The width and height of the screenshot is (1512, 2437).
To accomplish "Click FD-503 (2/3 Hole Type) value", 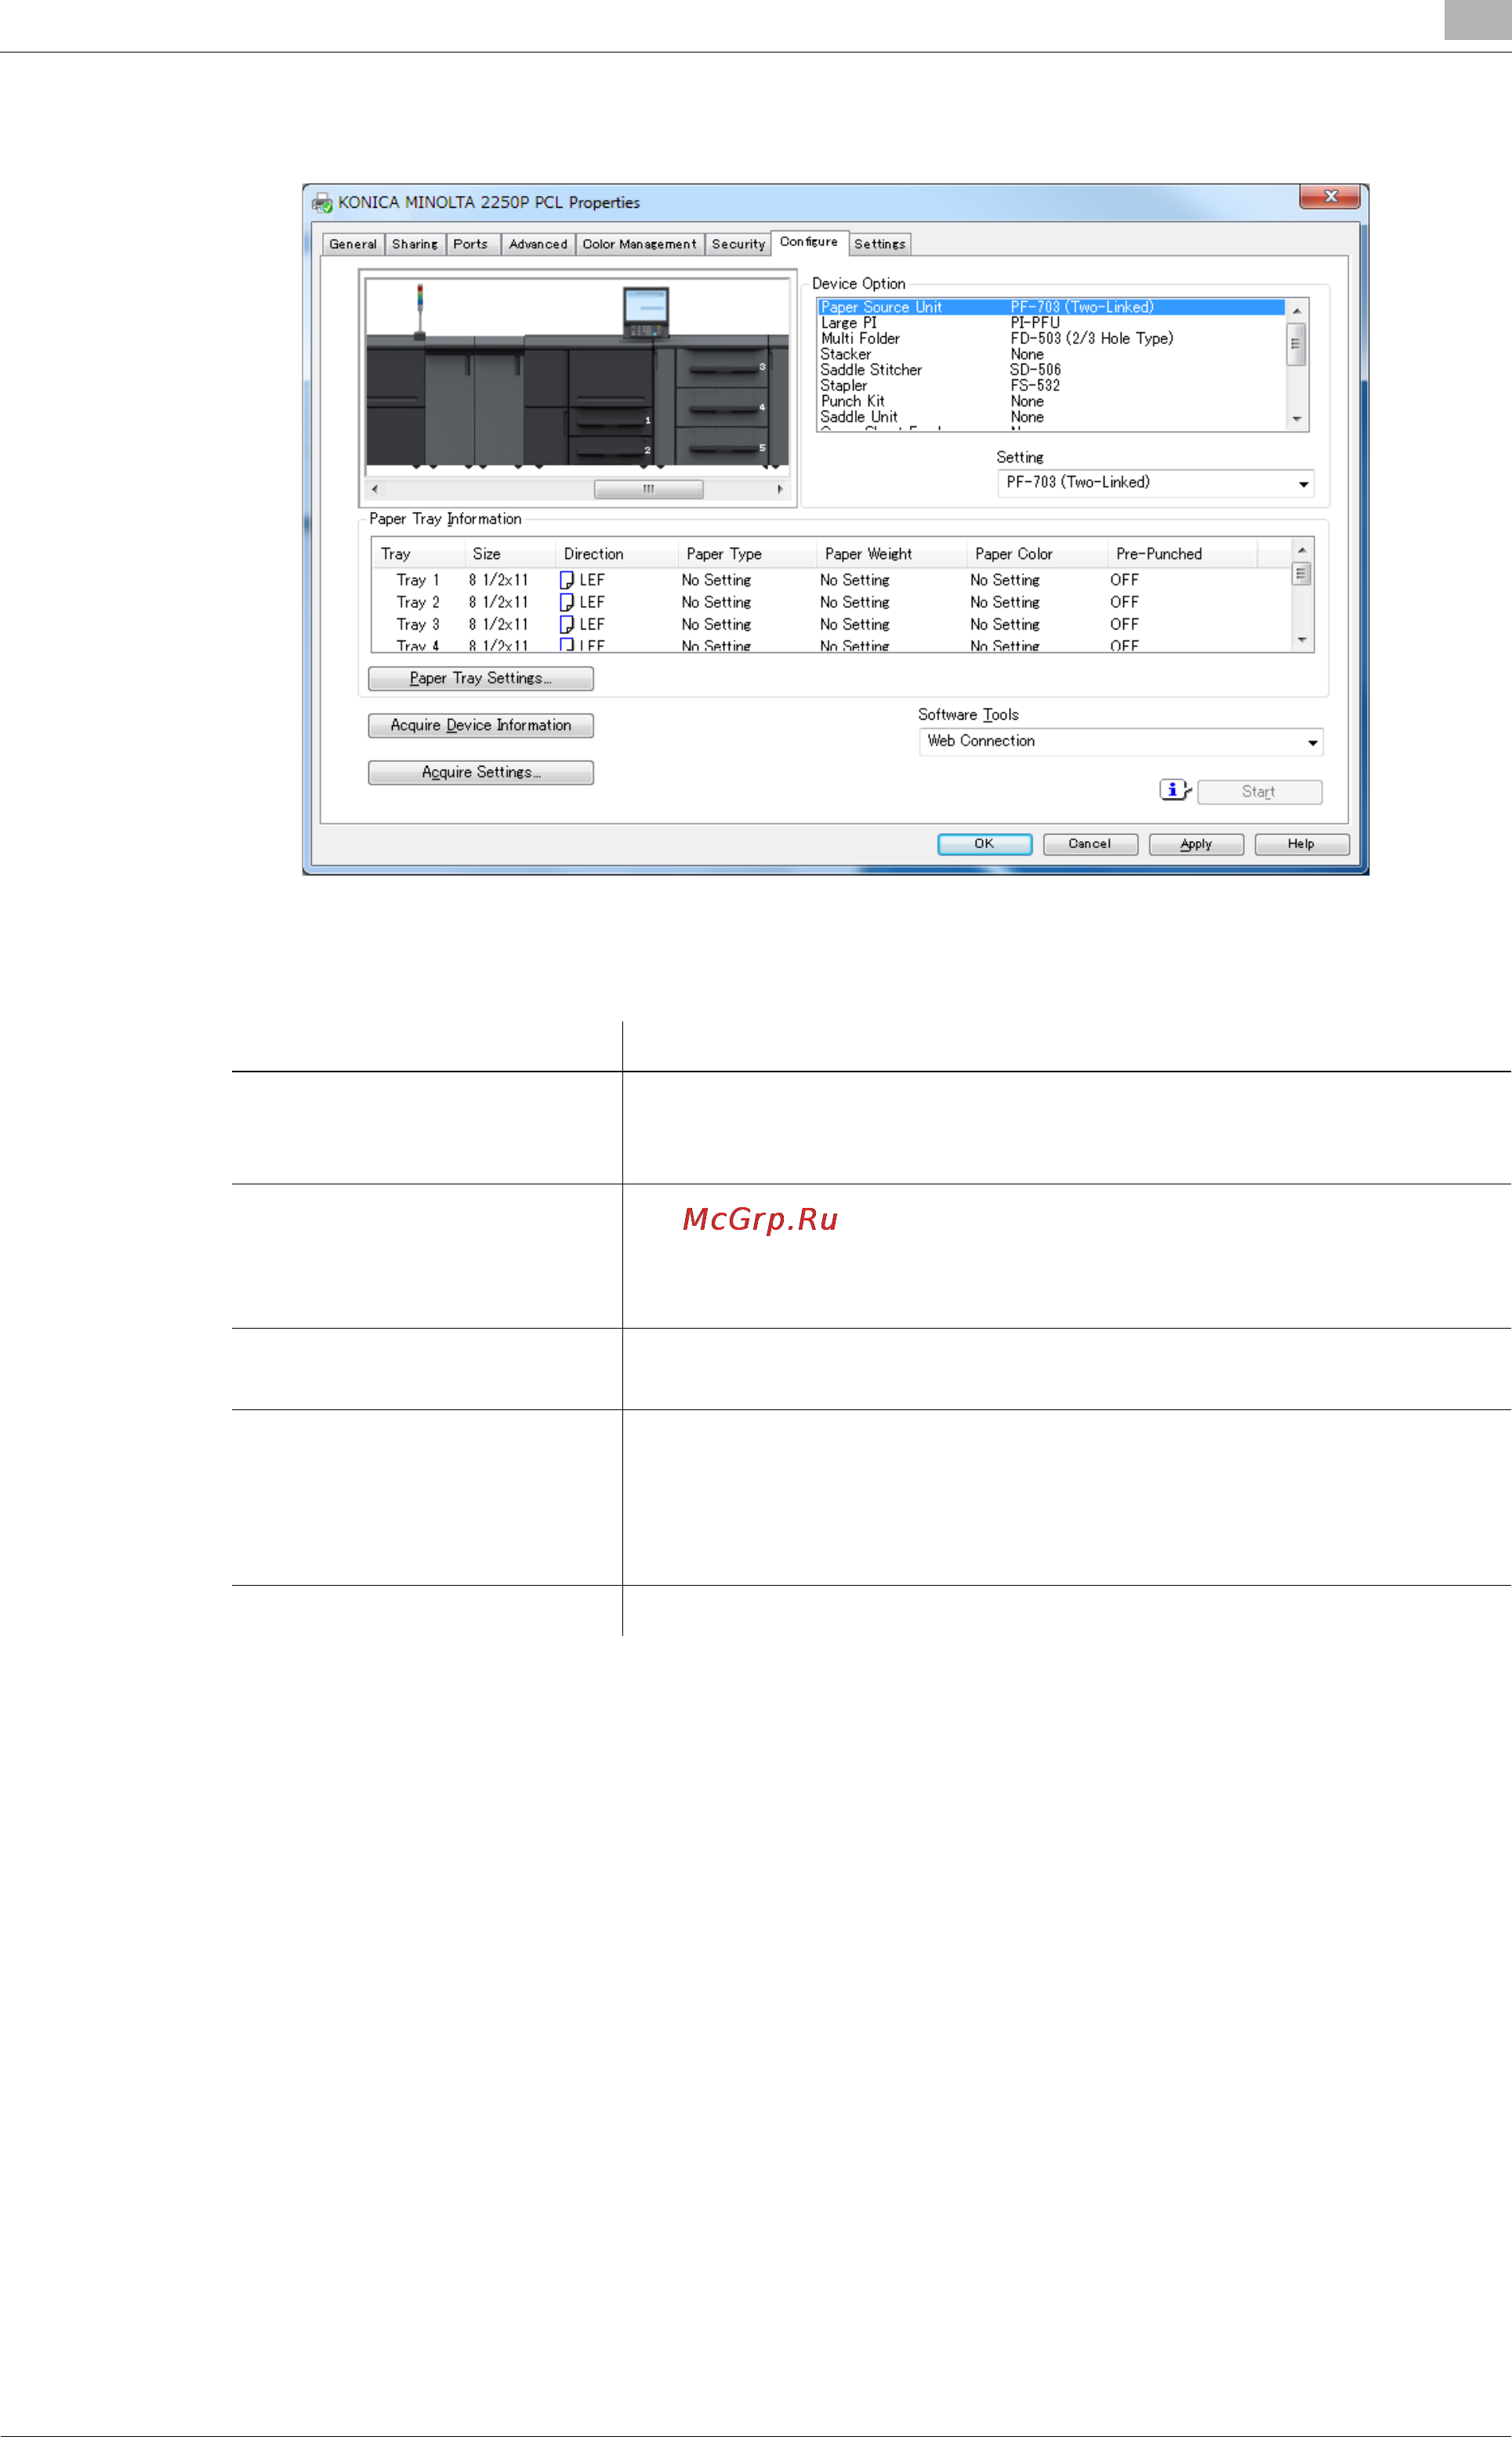I will click(1092, 339).
